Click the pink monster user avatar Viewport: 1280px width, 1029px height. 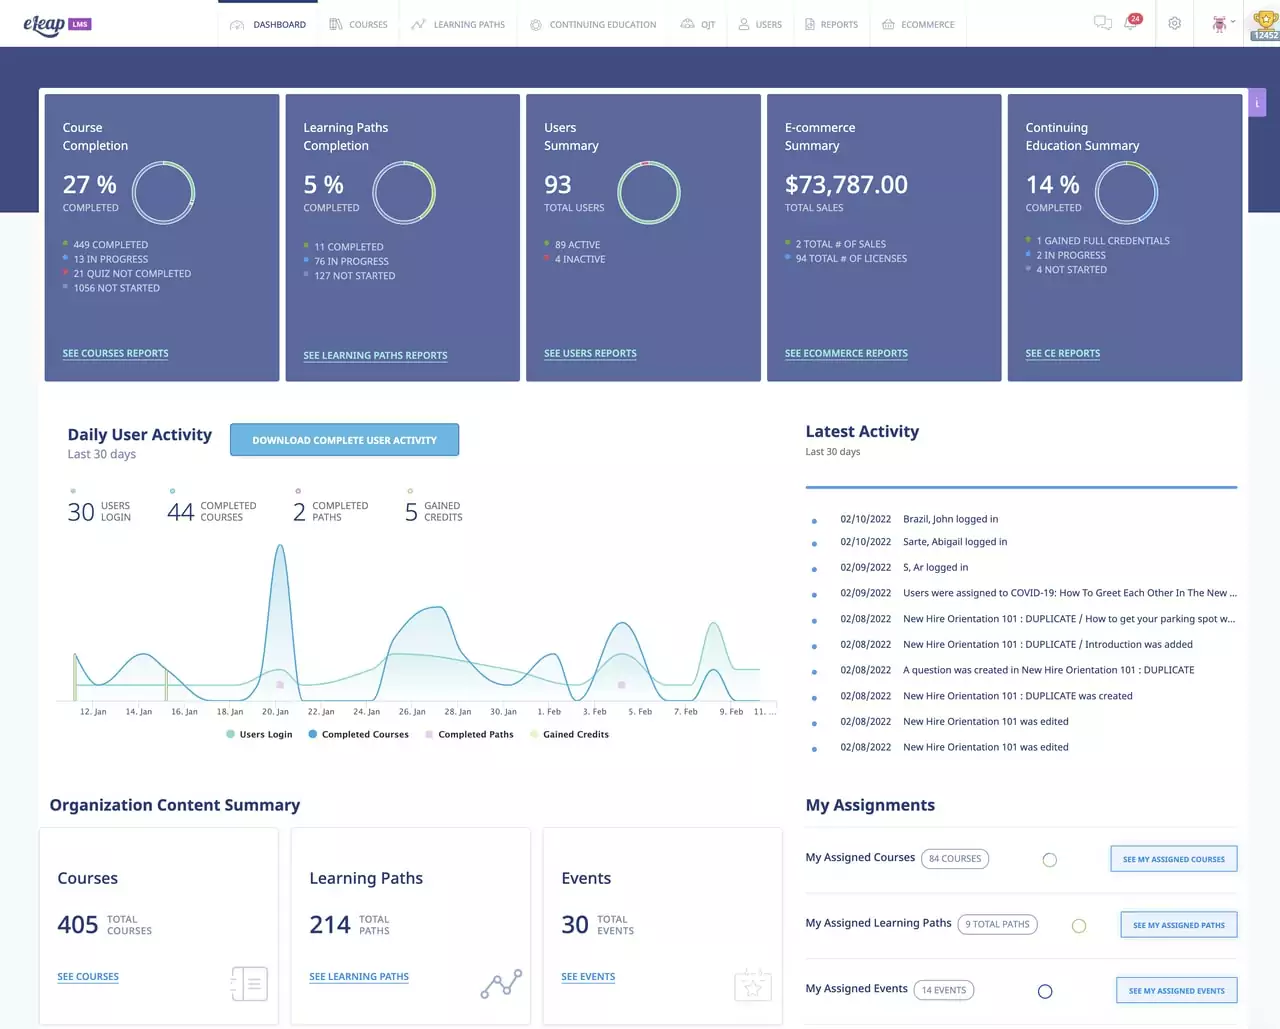[1218, 23]
